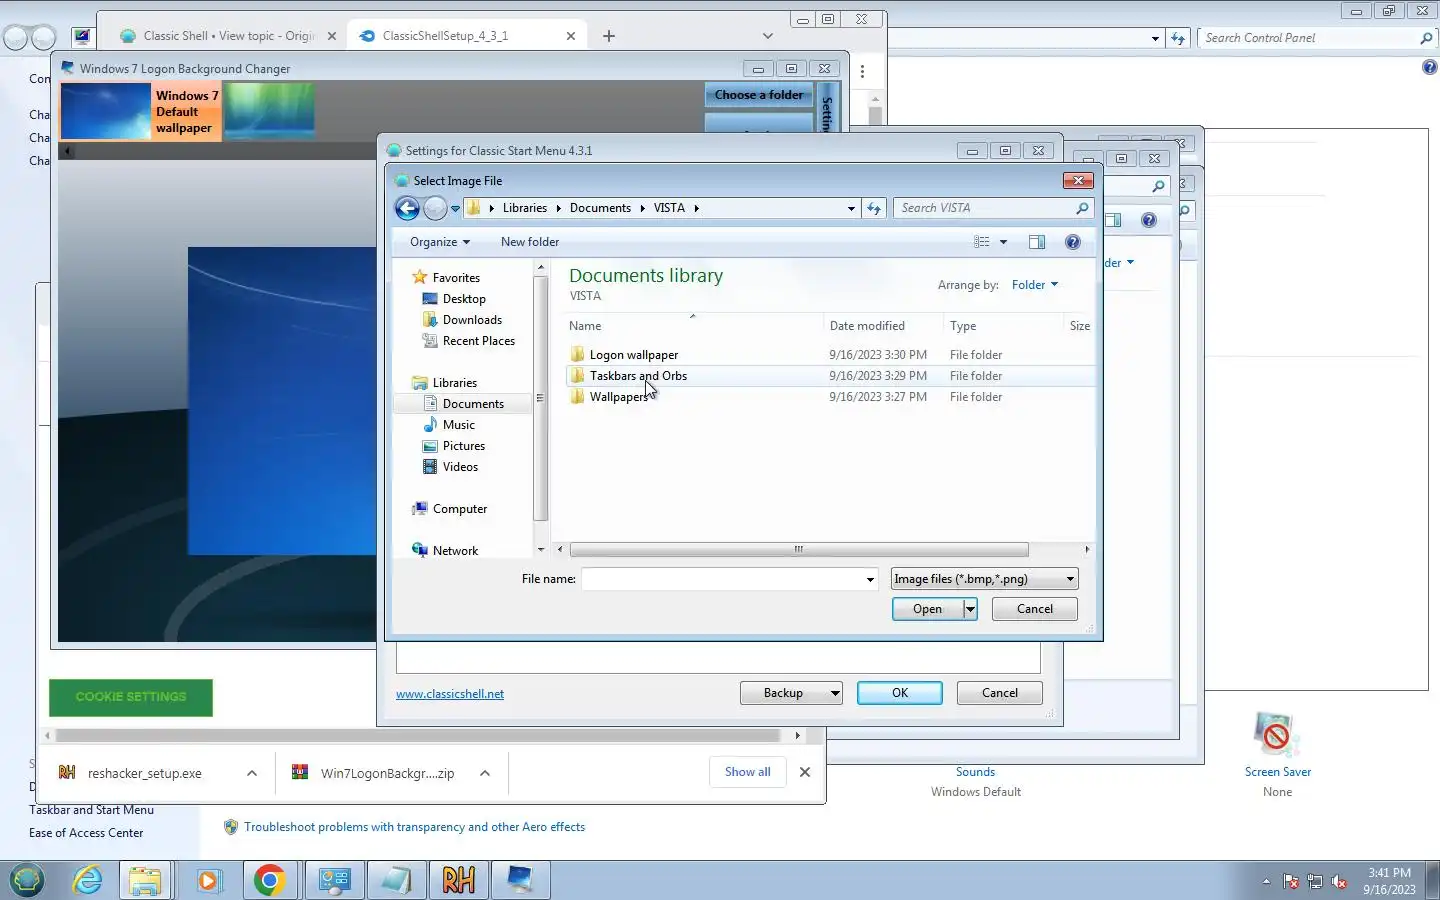Open Downloads in Favorites

tap(472, 320)
